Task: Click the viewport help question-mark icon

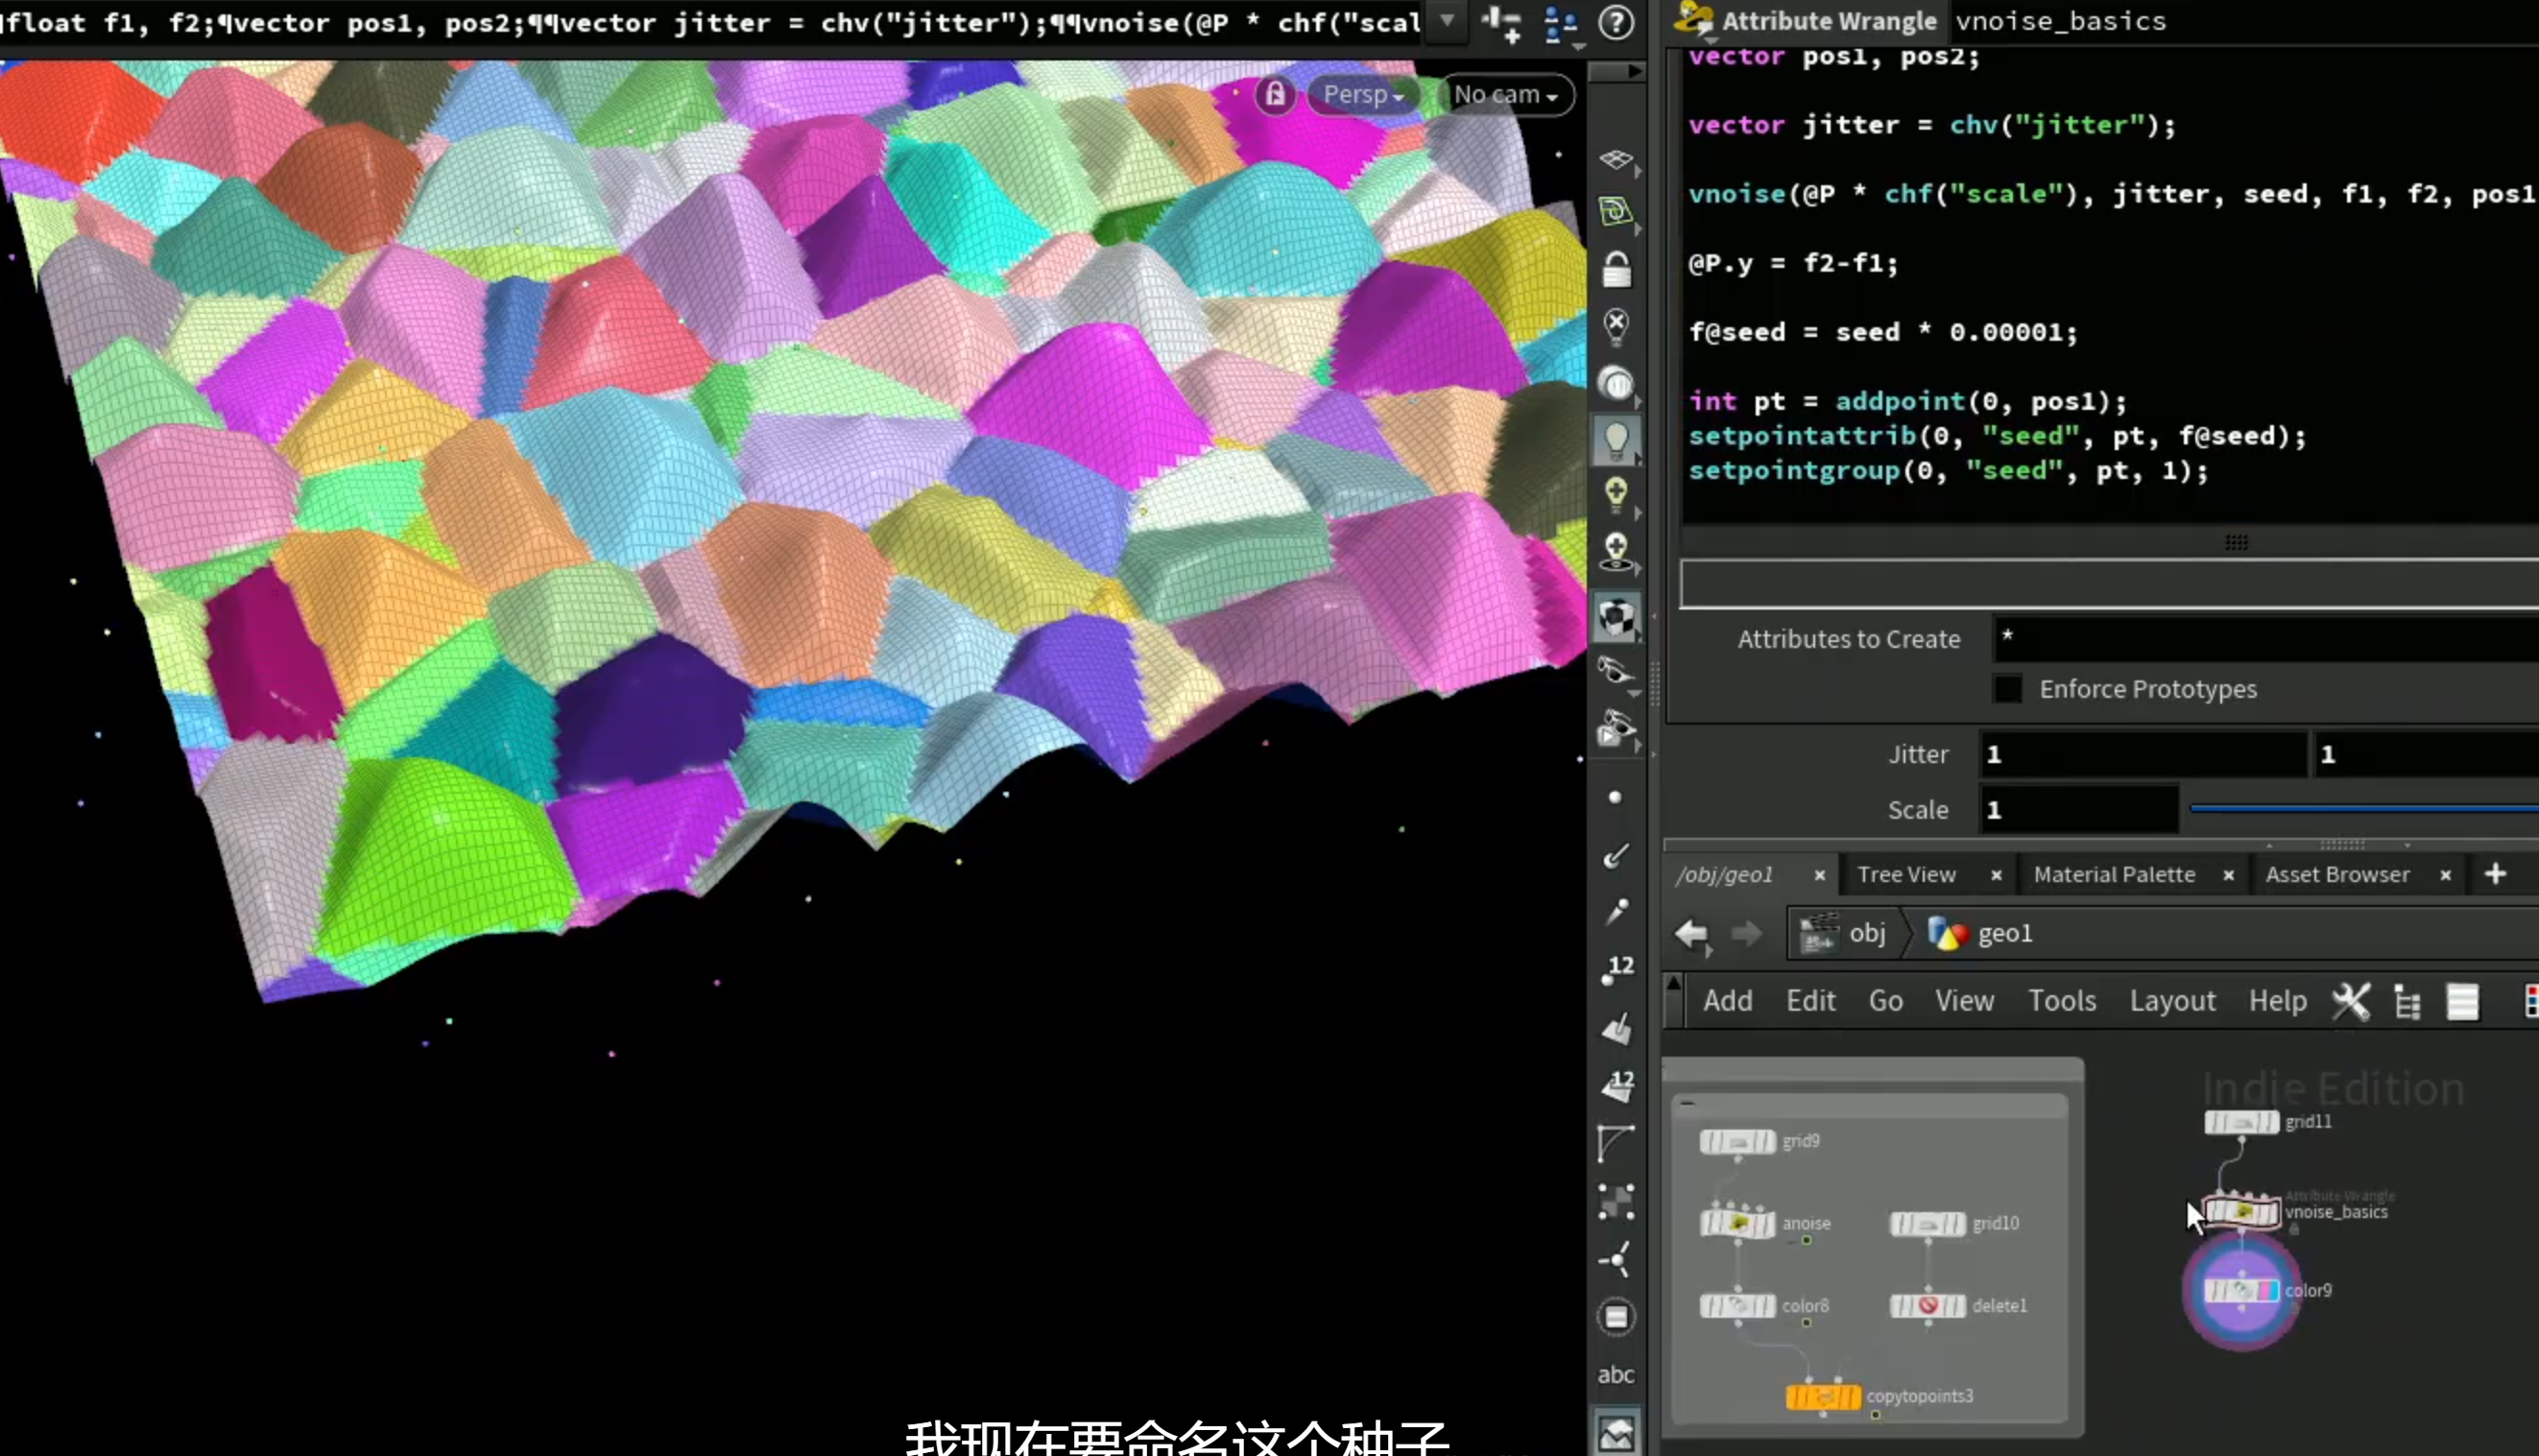Action: tap(1616, 22)
